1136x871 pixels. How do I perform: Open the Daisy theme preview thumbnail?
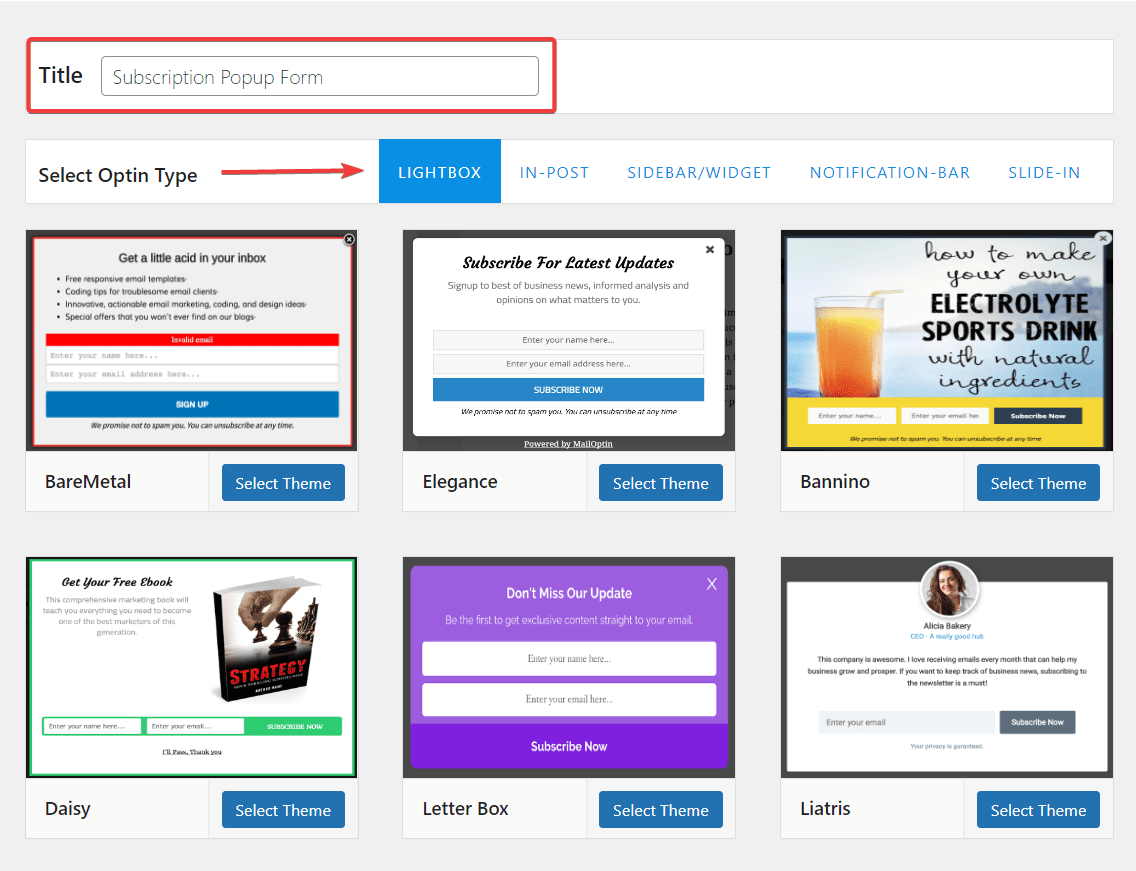pyautogui.click(x=191, y=667)
